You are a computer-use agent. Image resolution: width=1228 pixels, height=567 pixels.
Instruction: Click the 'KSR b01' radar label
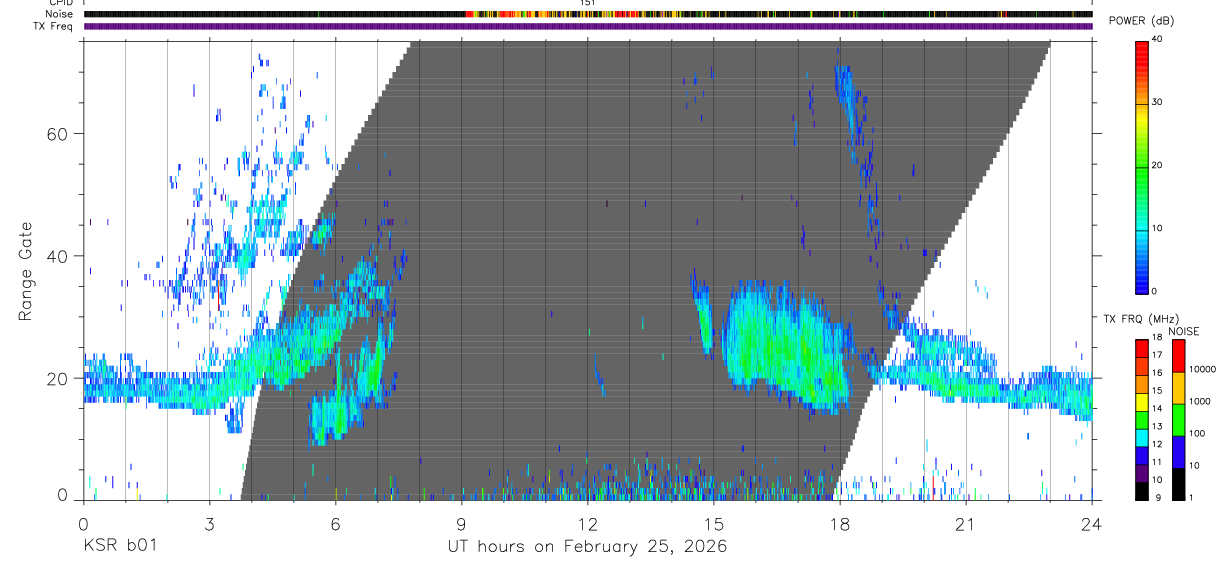click(119, 547)
